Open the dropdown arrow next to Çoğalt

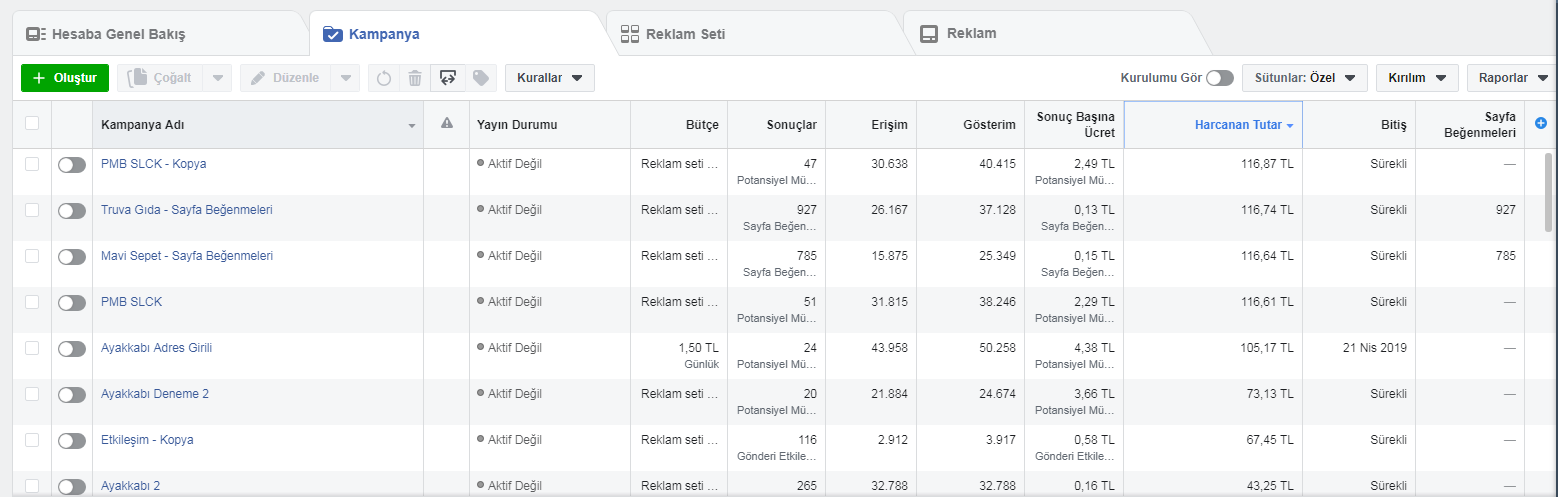click(x=218, y=78)
